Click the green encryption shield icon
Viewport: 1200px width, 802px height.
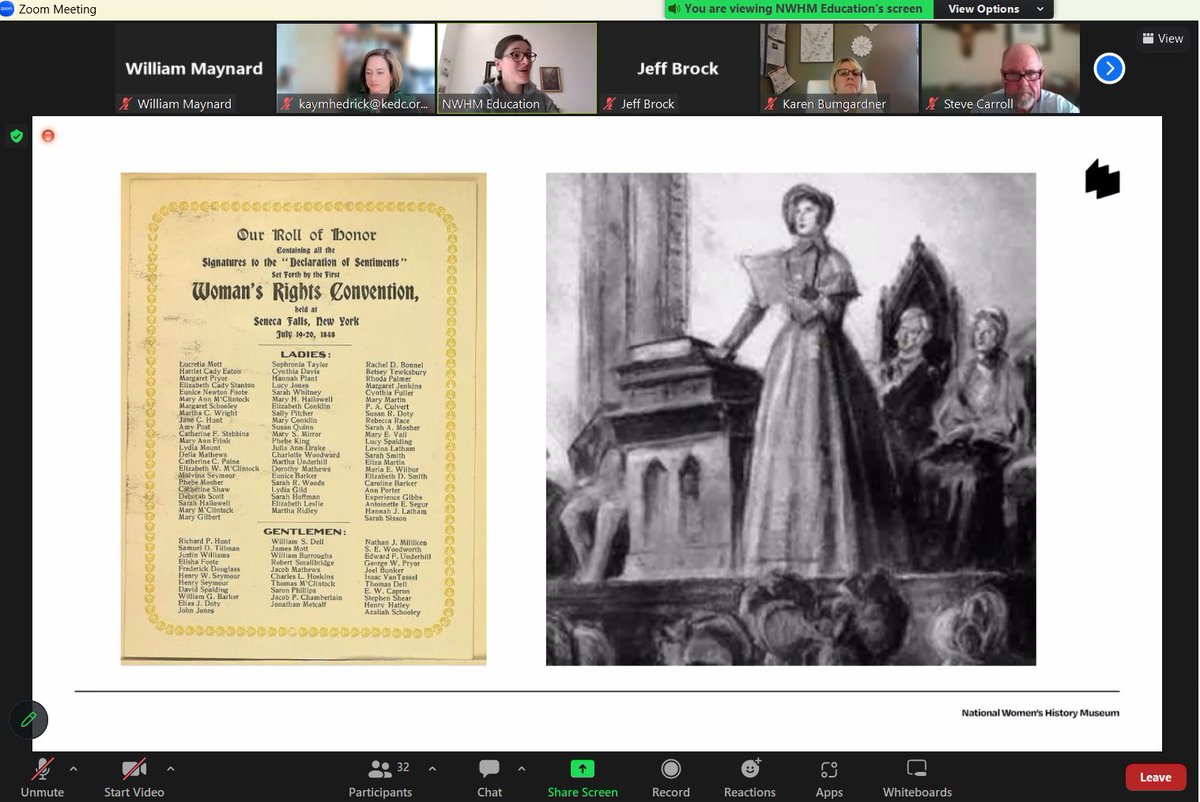(16, 135)
